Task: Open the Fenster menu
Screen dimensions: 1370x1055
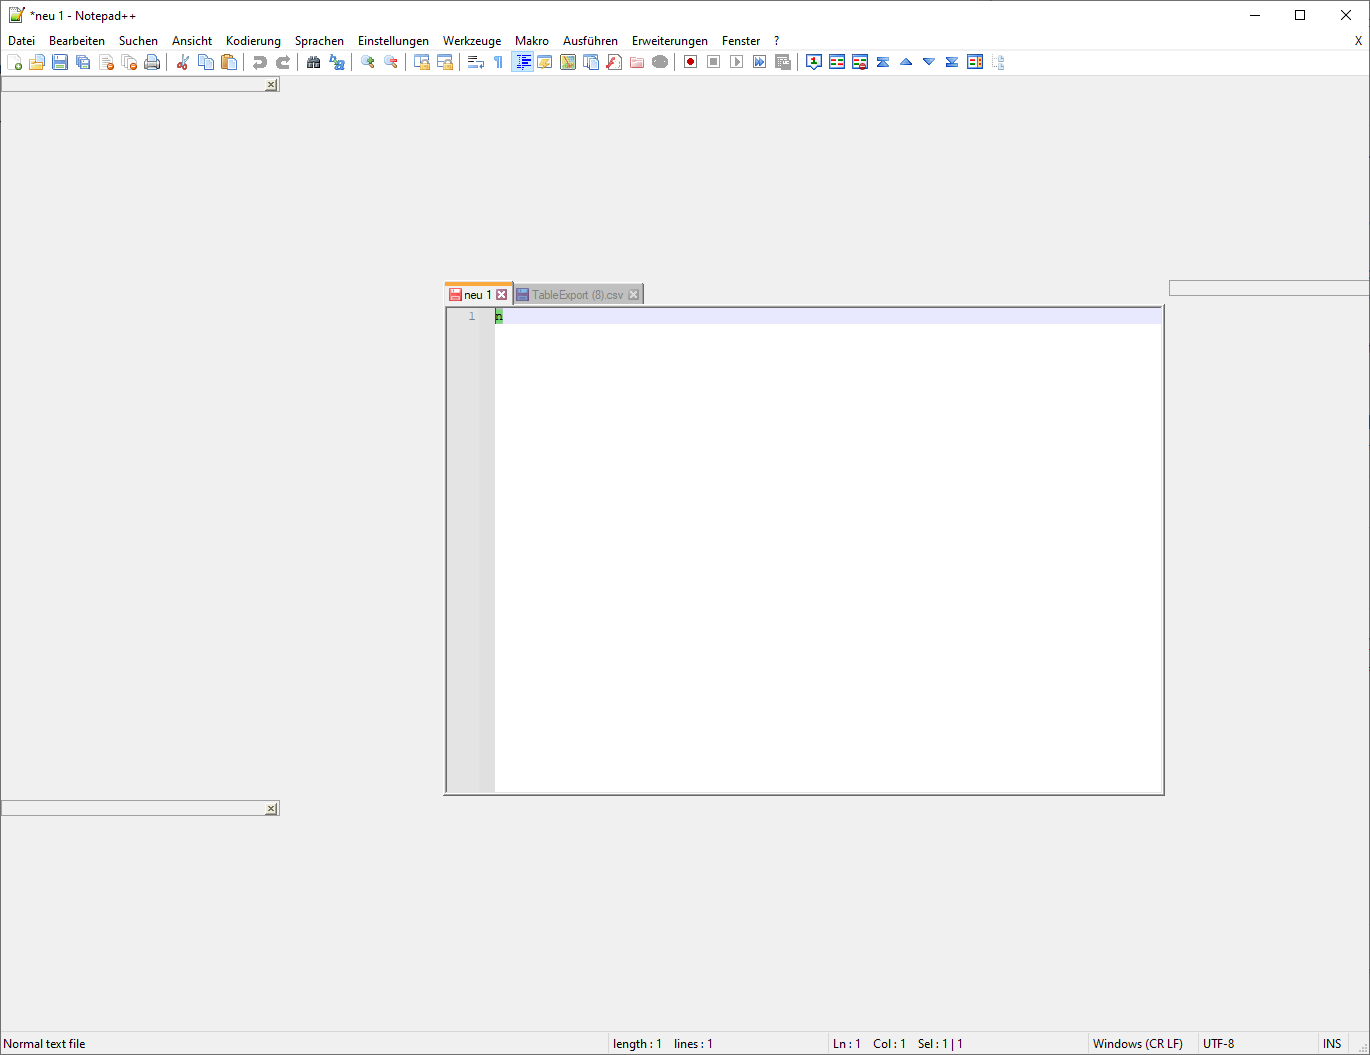Action: pyautogui.click(x=741, y=41)
